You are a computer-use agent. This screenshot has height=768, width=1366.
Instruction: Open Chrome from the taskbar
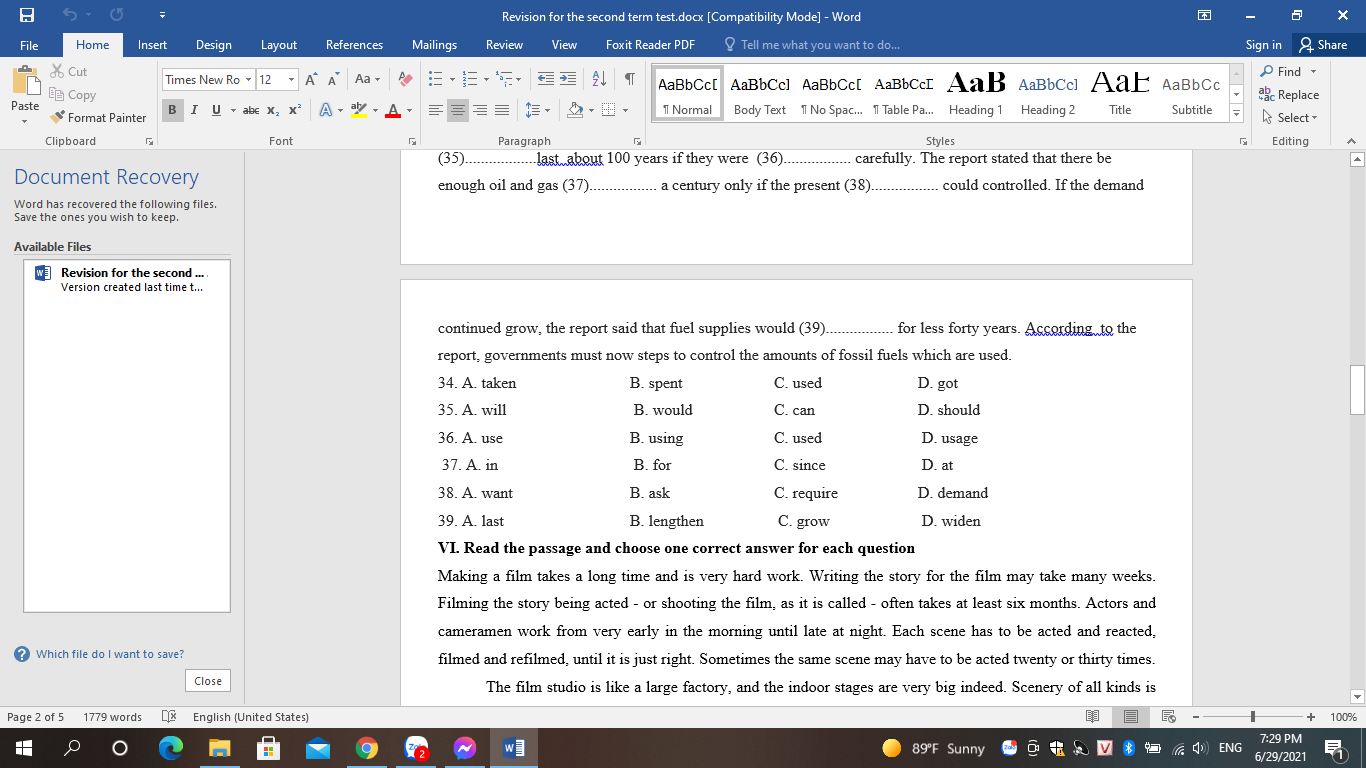pos(366,748)
